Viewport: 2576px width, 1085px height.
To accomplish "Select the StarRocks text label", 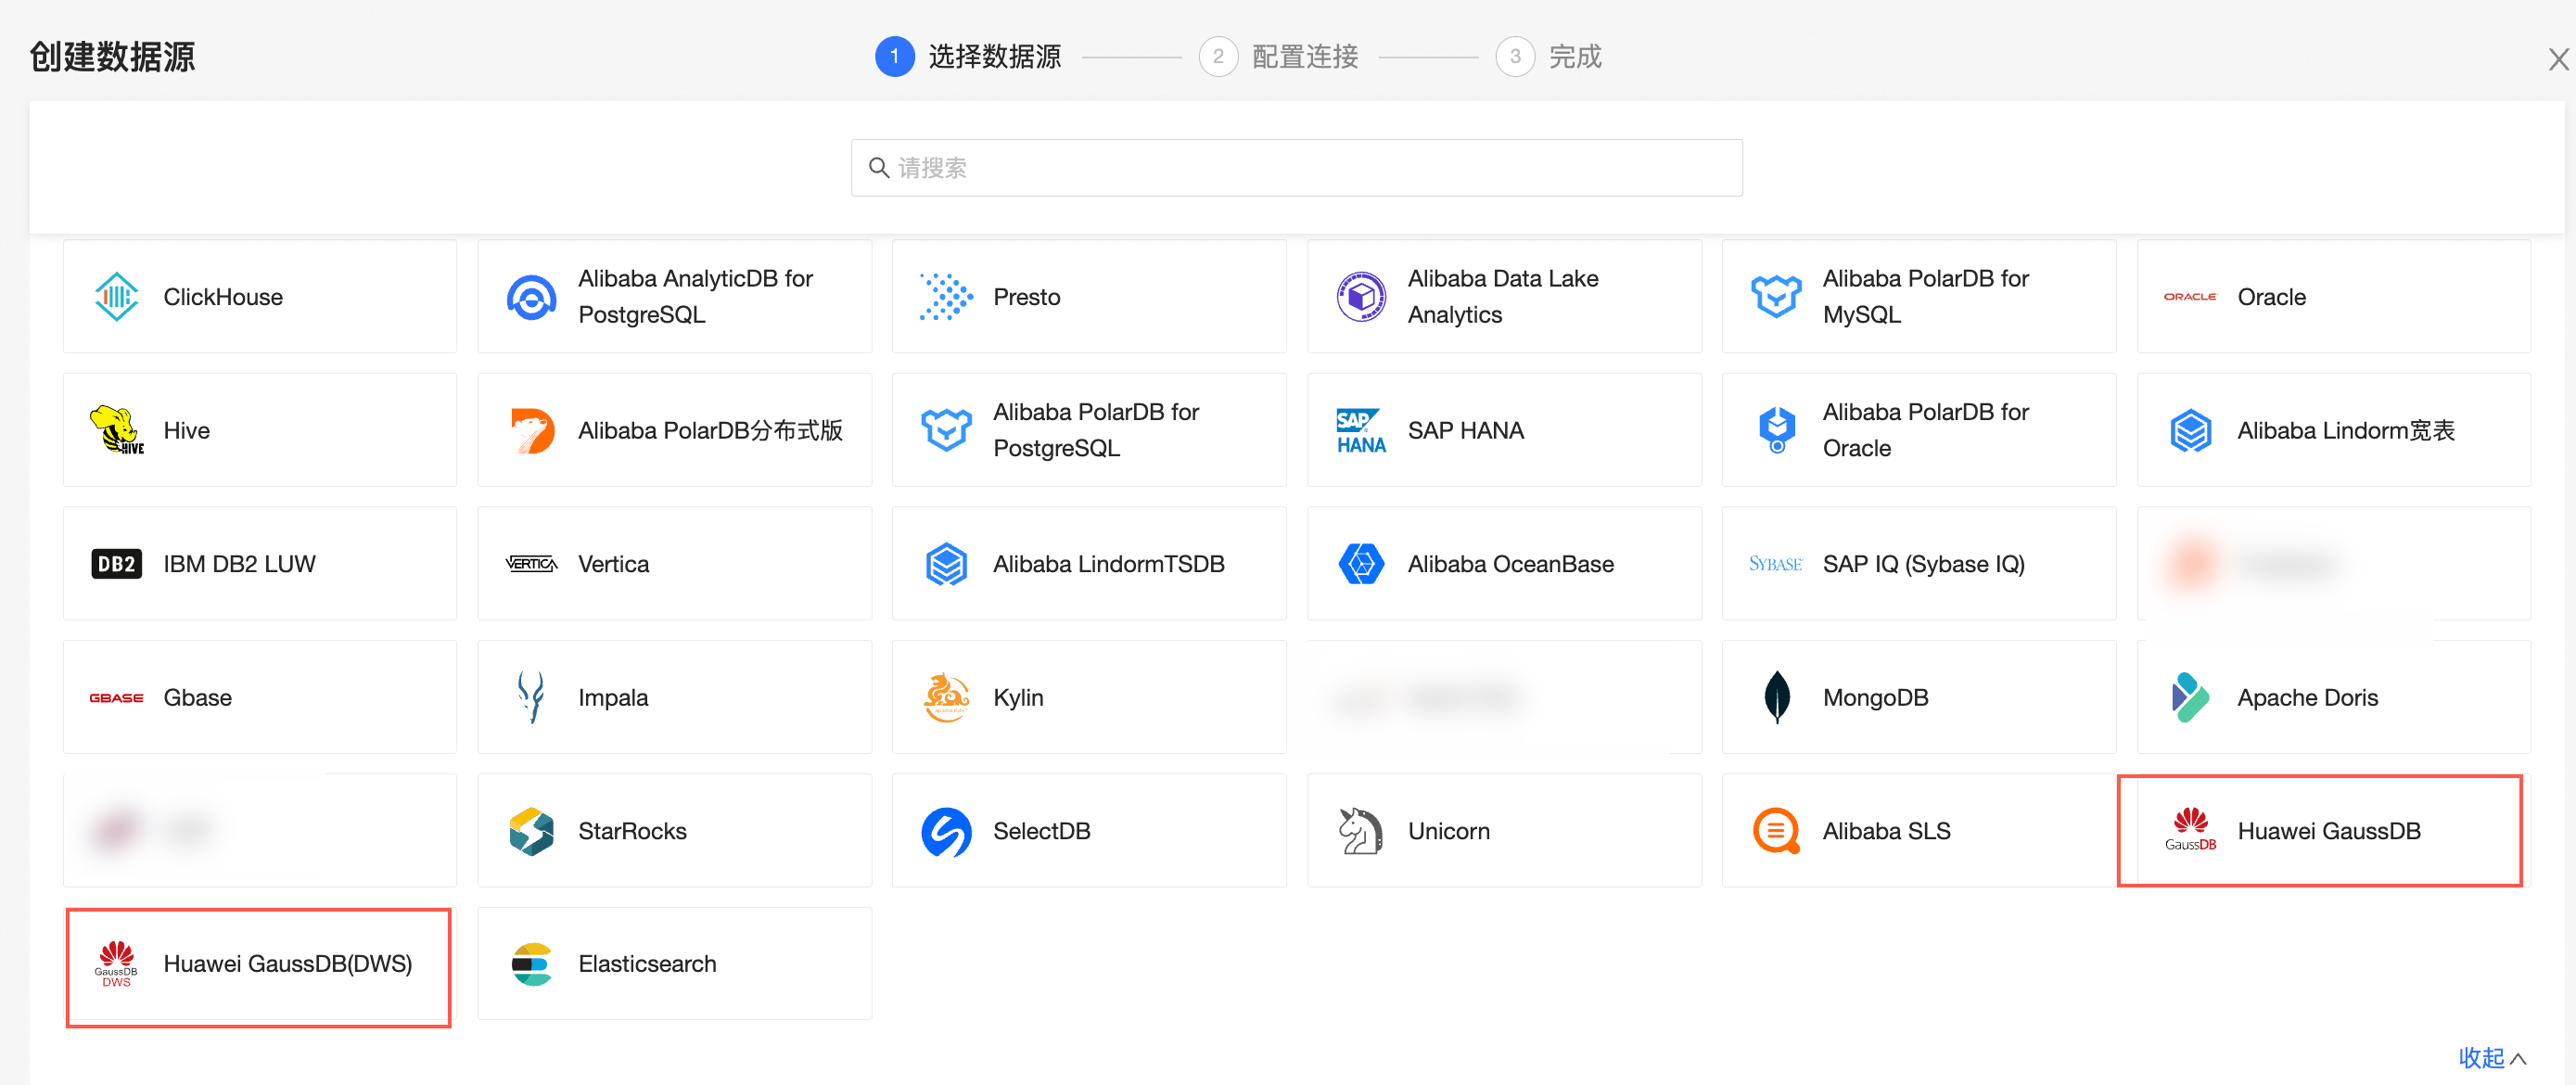I will pyautogui.click(x=632, y=831).
